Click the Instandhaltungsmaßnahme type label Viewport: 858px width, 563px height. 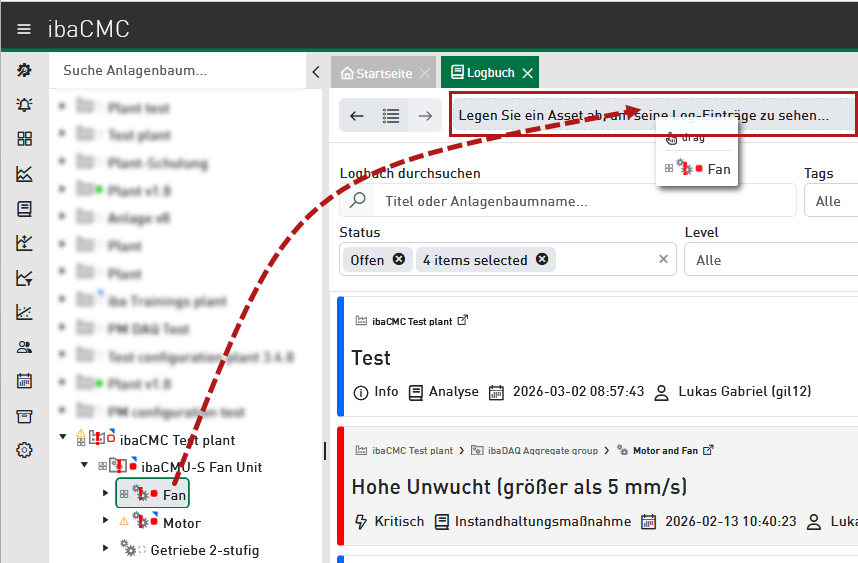543,521
